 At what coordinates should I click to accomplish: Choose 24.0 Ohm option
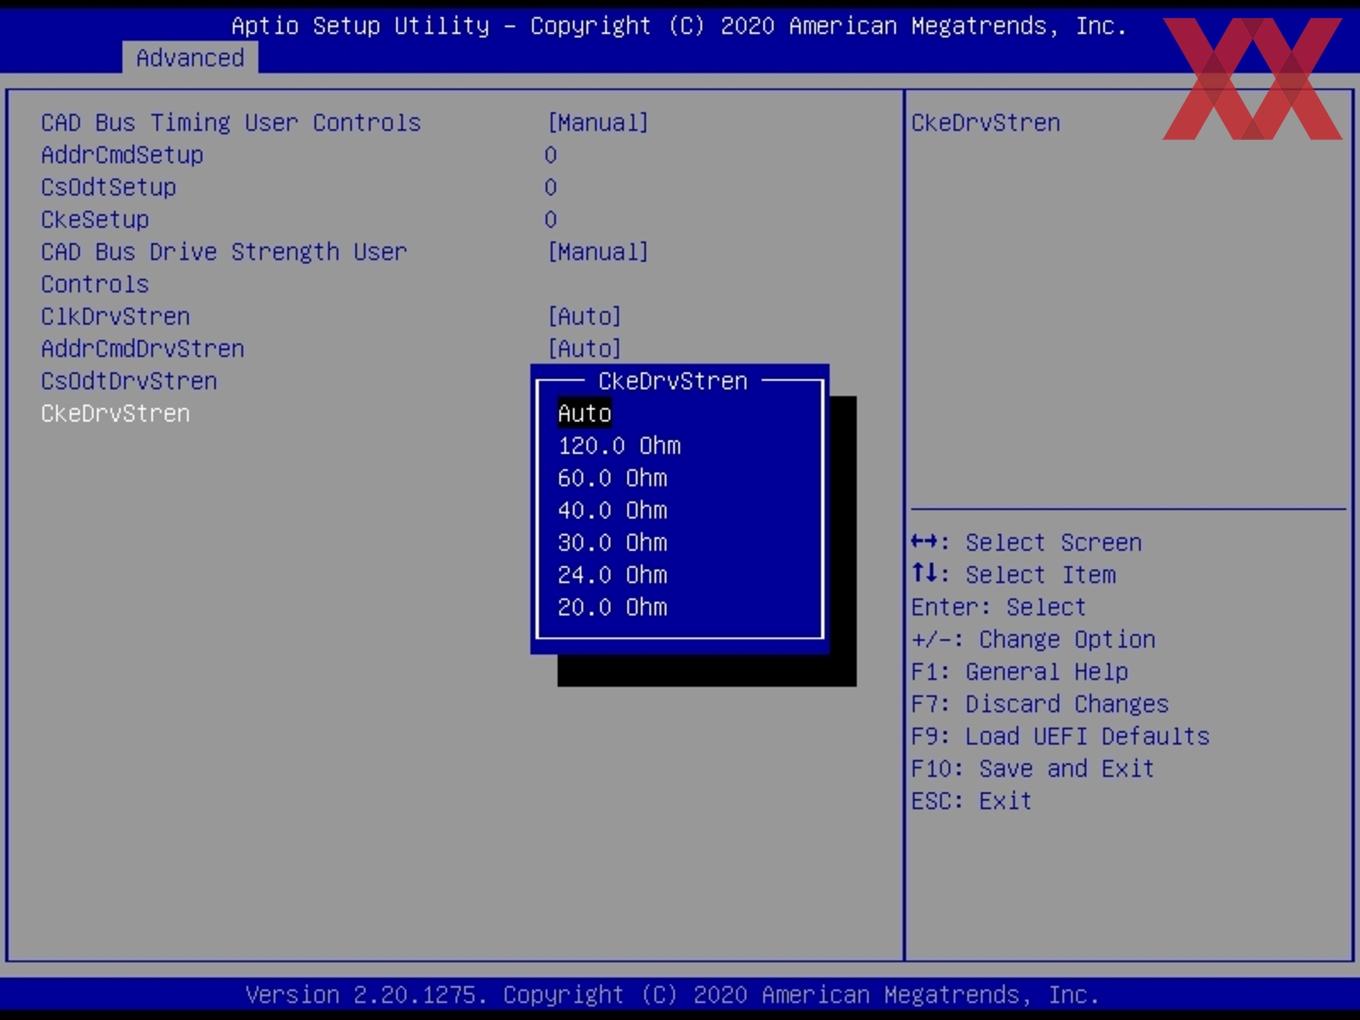click(612, 575)
